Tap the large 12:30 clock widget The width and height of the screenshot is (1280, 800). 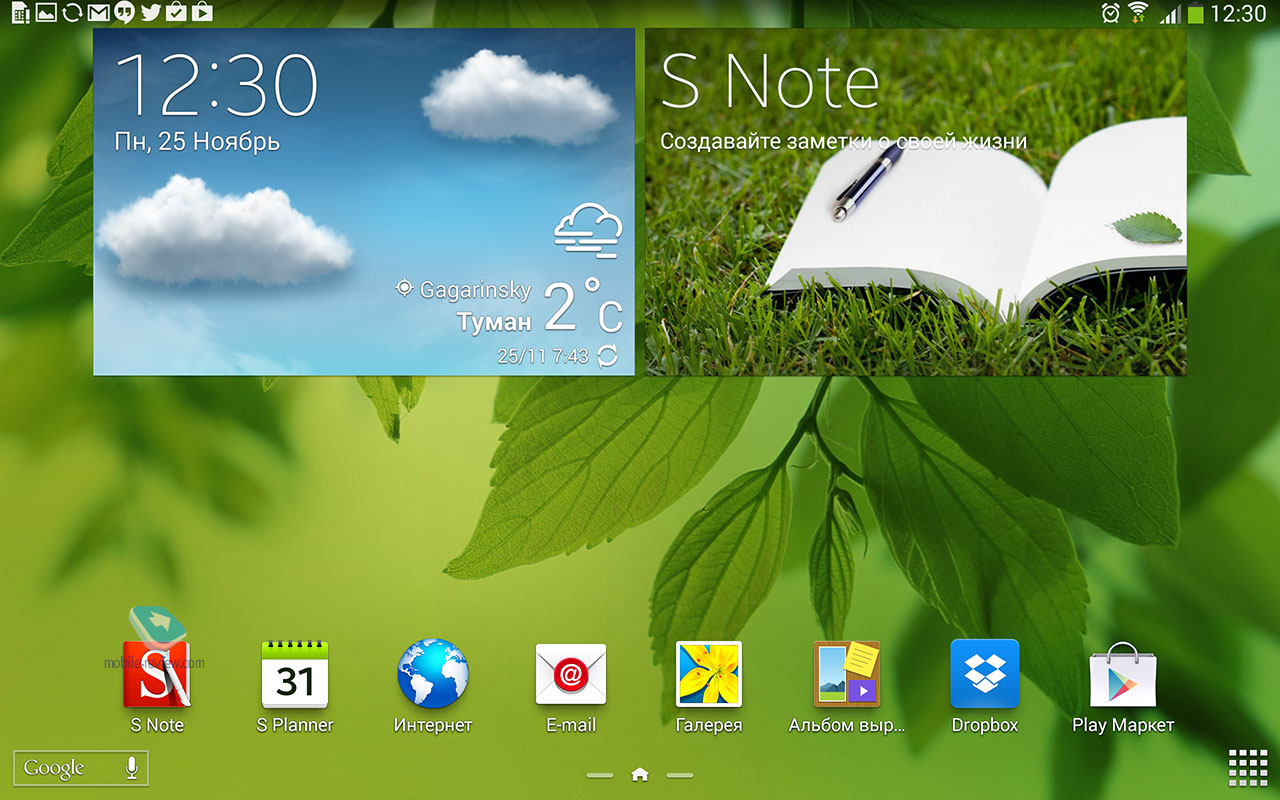click(217, 85)
